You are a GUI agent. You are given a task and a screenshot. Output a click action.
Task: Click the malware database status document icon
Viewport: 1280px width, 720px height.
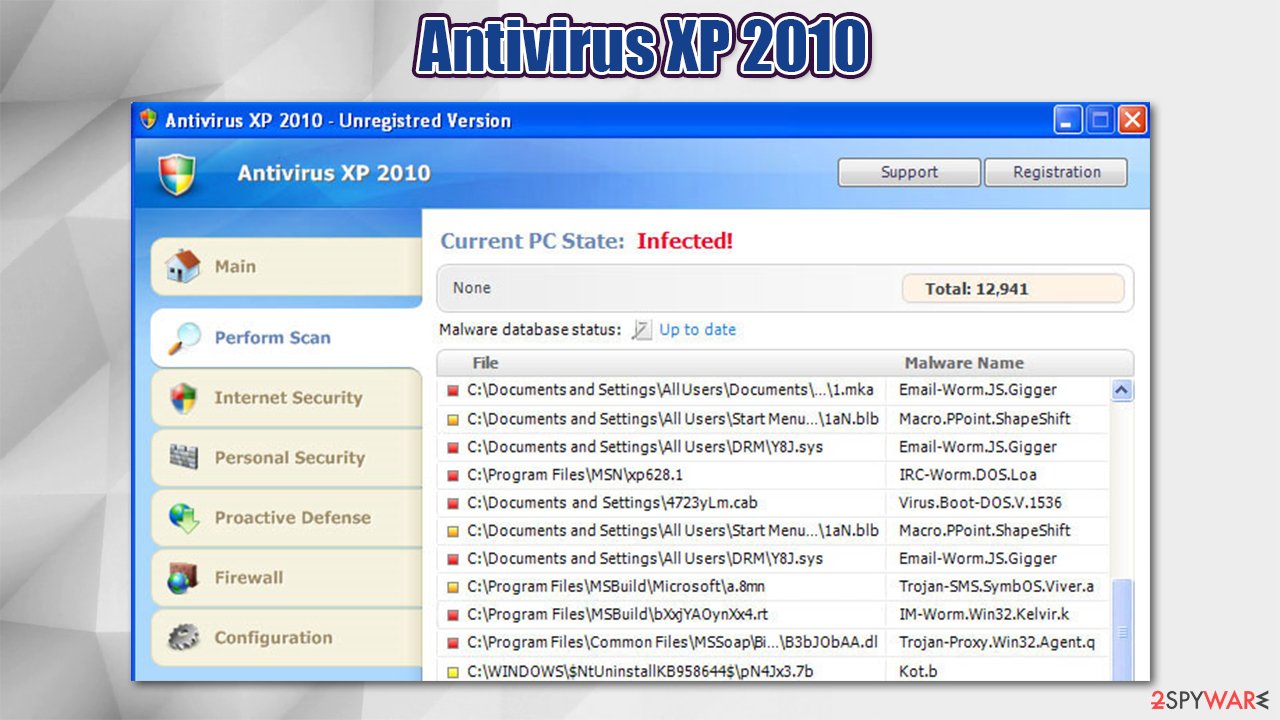tap(642, 330)
